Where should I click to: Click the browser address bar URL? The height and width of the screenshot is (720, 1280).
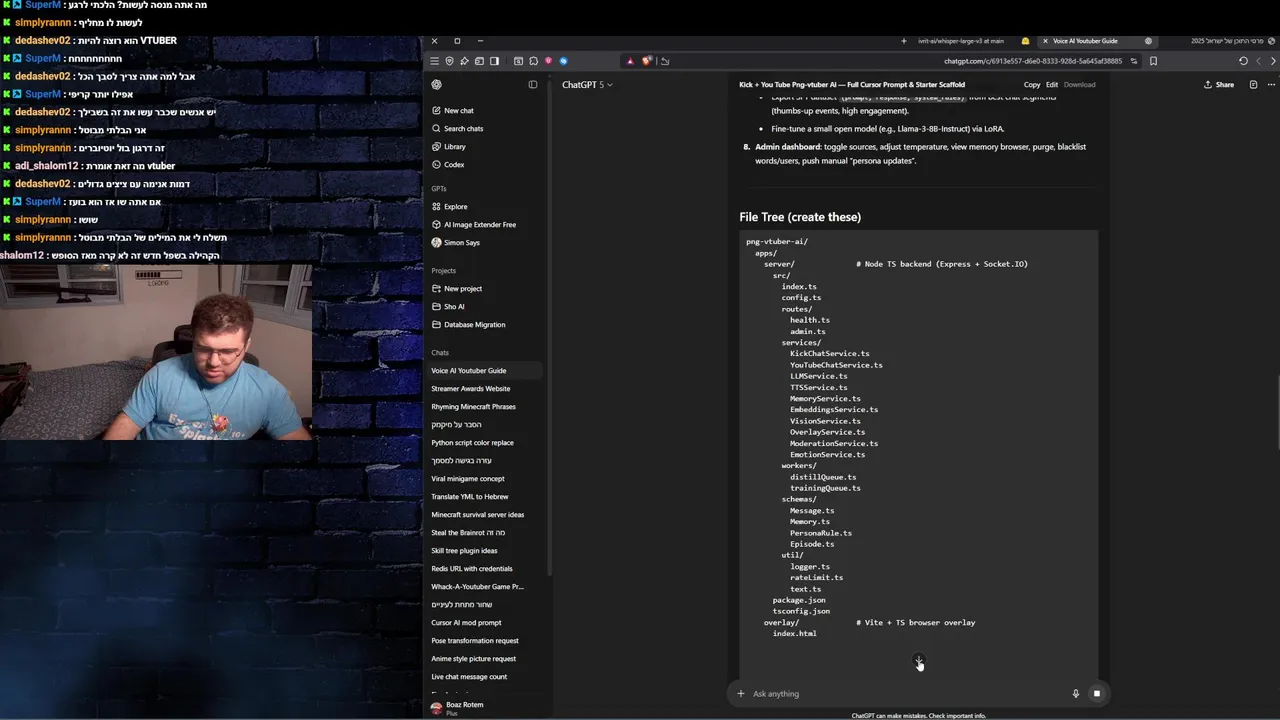1032,61
